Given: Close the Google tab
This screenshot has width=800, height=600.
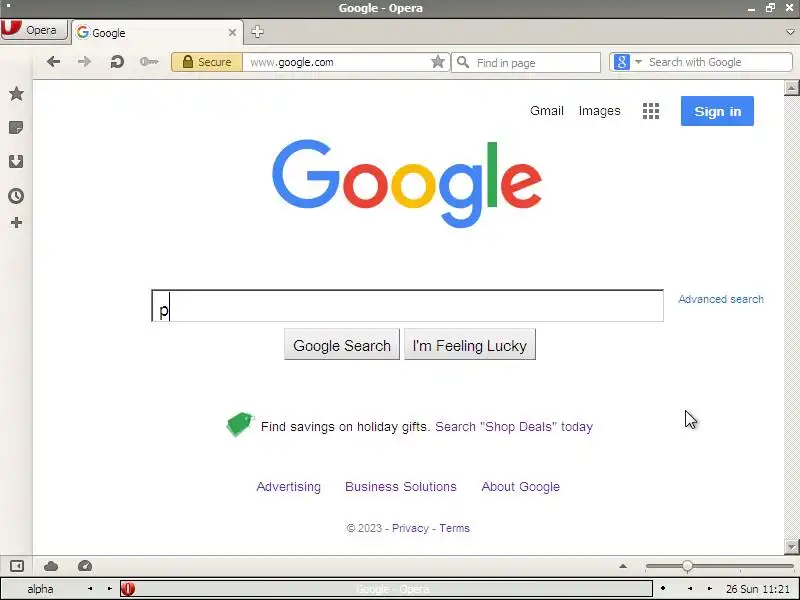Looking at the screenshot, I should click(x=232, y=33).
